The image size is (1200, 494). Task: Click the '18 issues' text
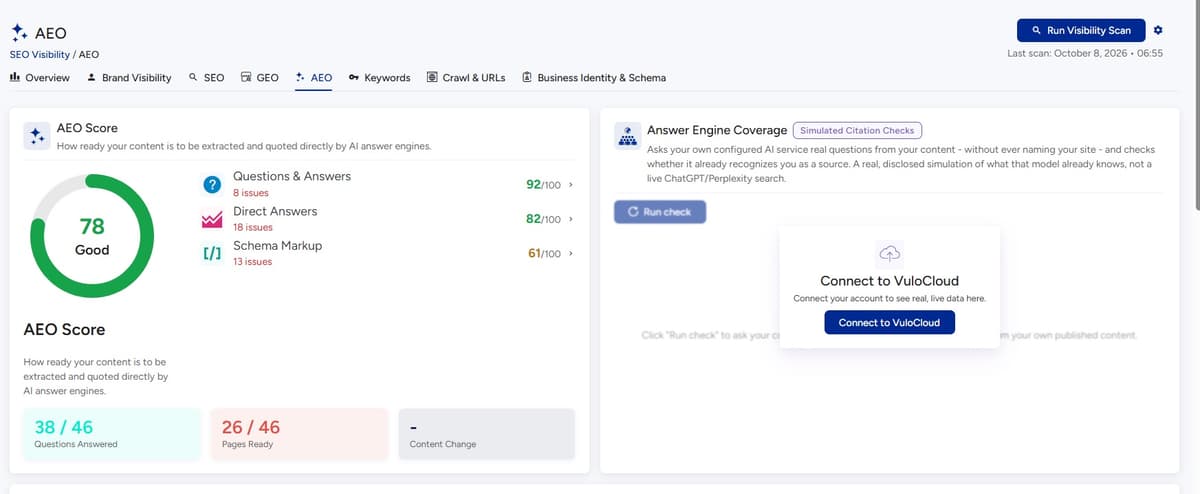click(253, 227)
